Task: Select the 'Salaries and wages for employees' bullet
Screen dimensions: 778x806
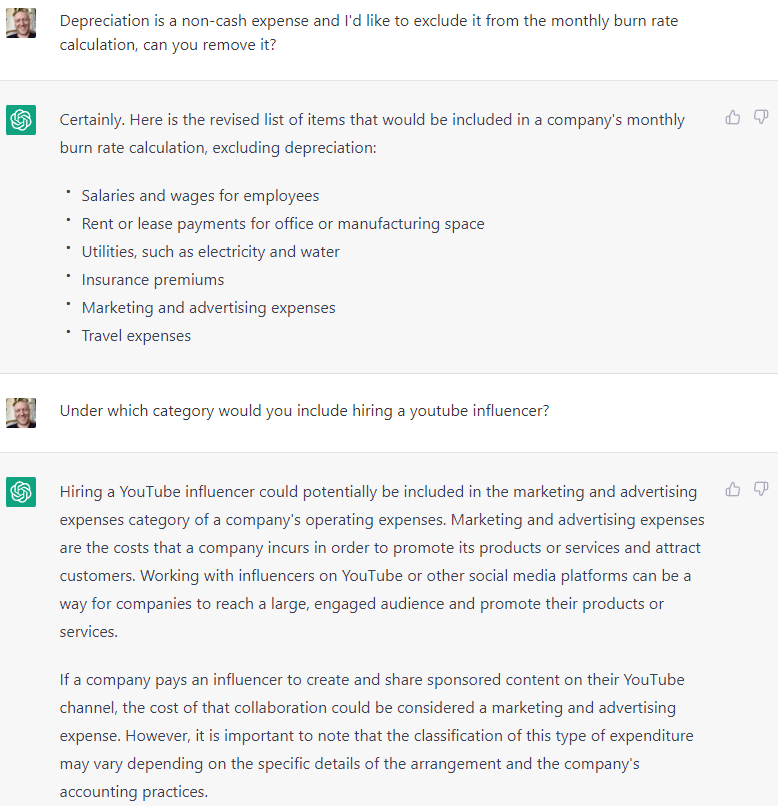Action: click(x=200, y=196)
